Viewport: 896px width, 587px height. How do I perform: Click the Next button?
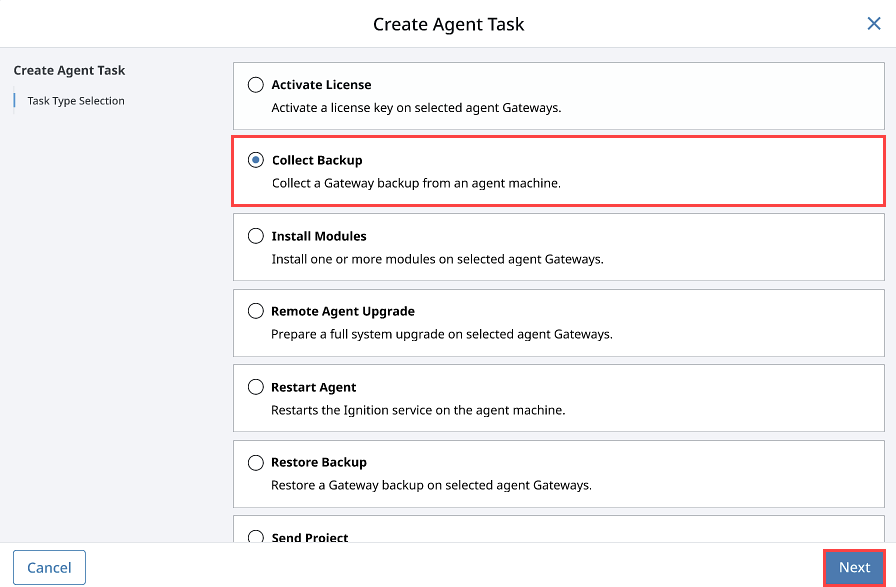point(854,568)
